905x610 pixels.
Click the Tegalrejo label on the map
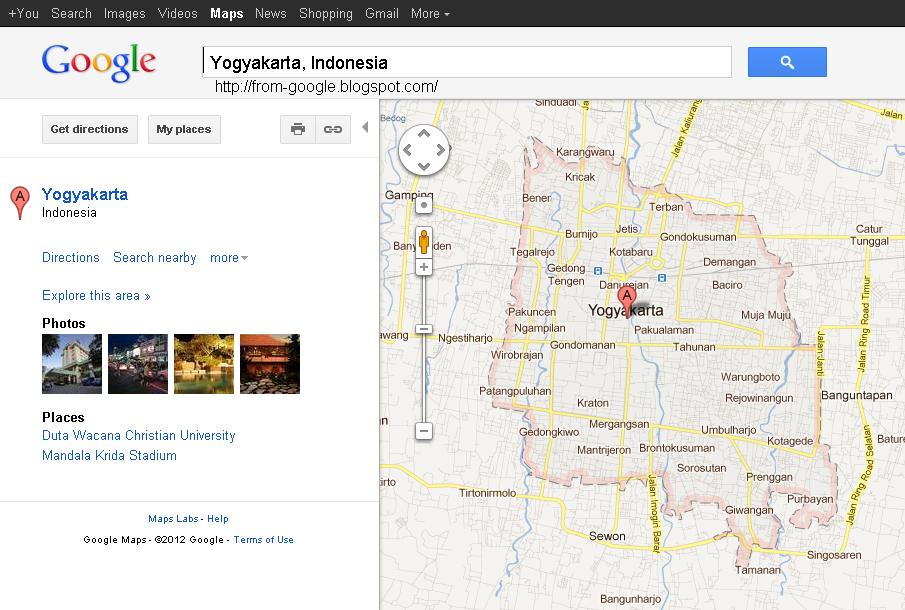(x=532, y=252)
